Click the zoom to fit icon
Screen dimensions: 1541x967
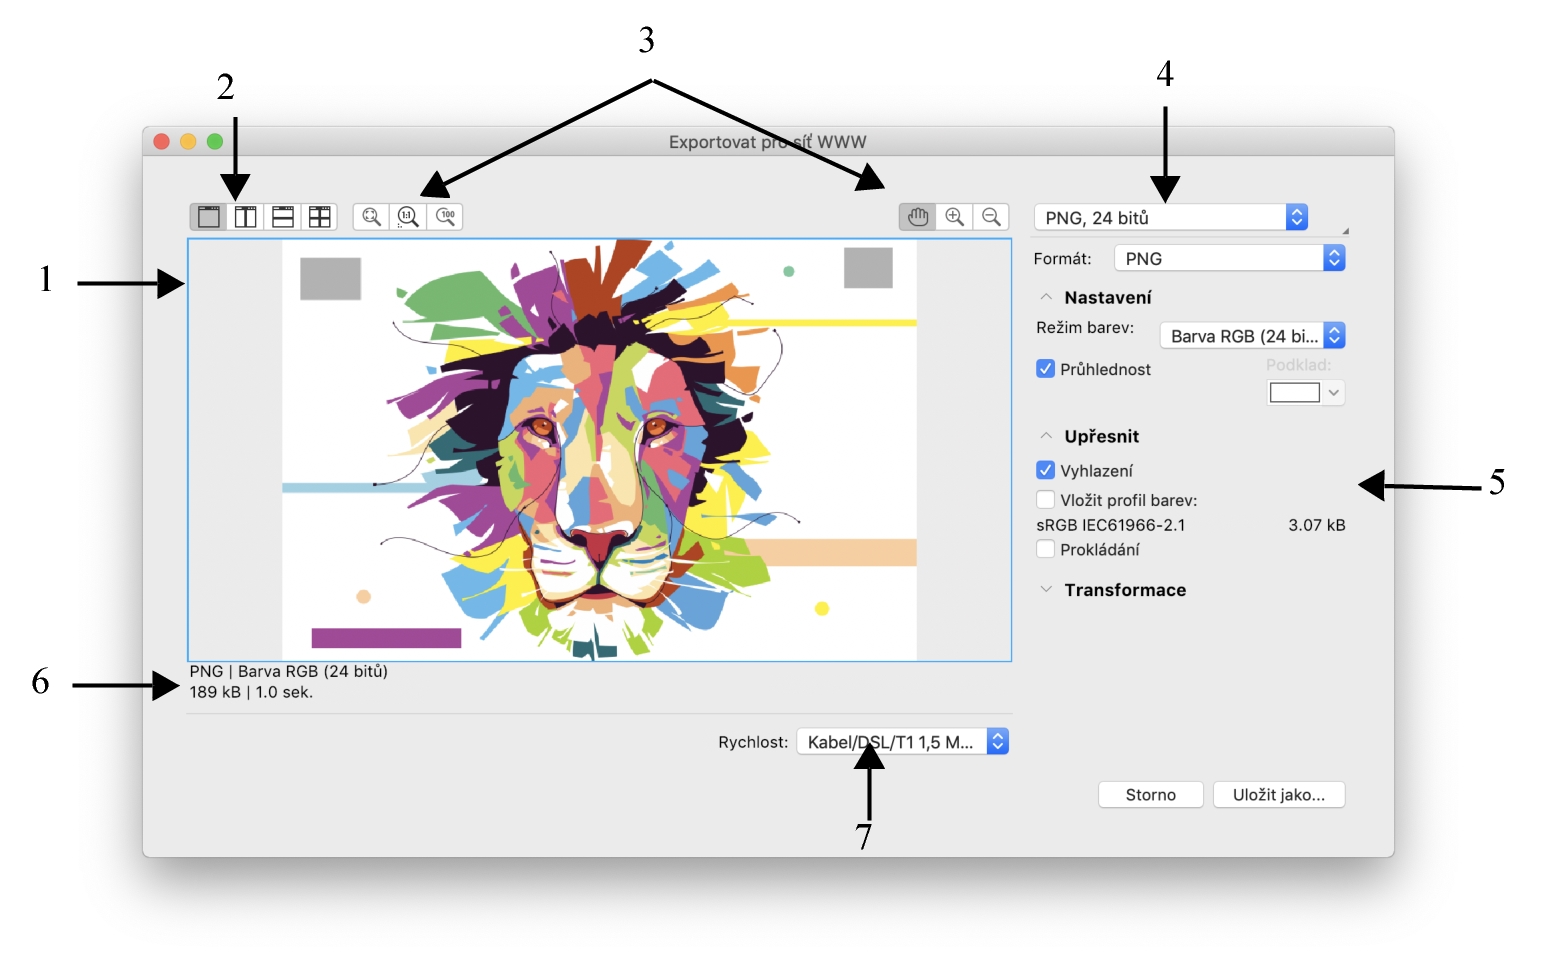click(371, 217)
